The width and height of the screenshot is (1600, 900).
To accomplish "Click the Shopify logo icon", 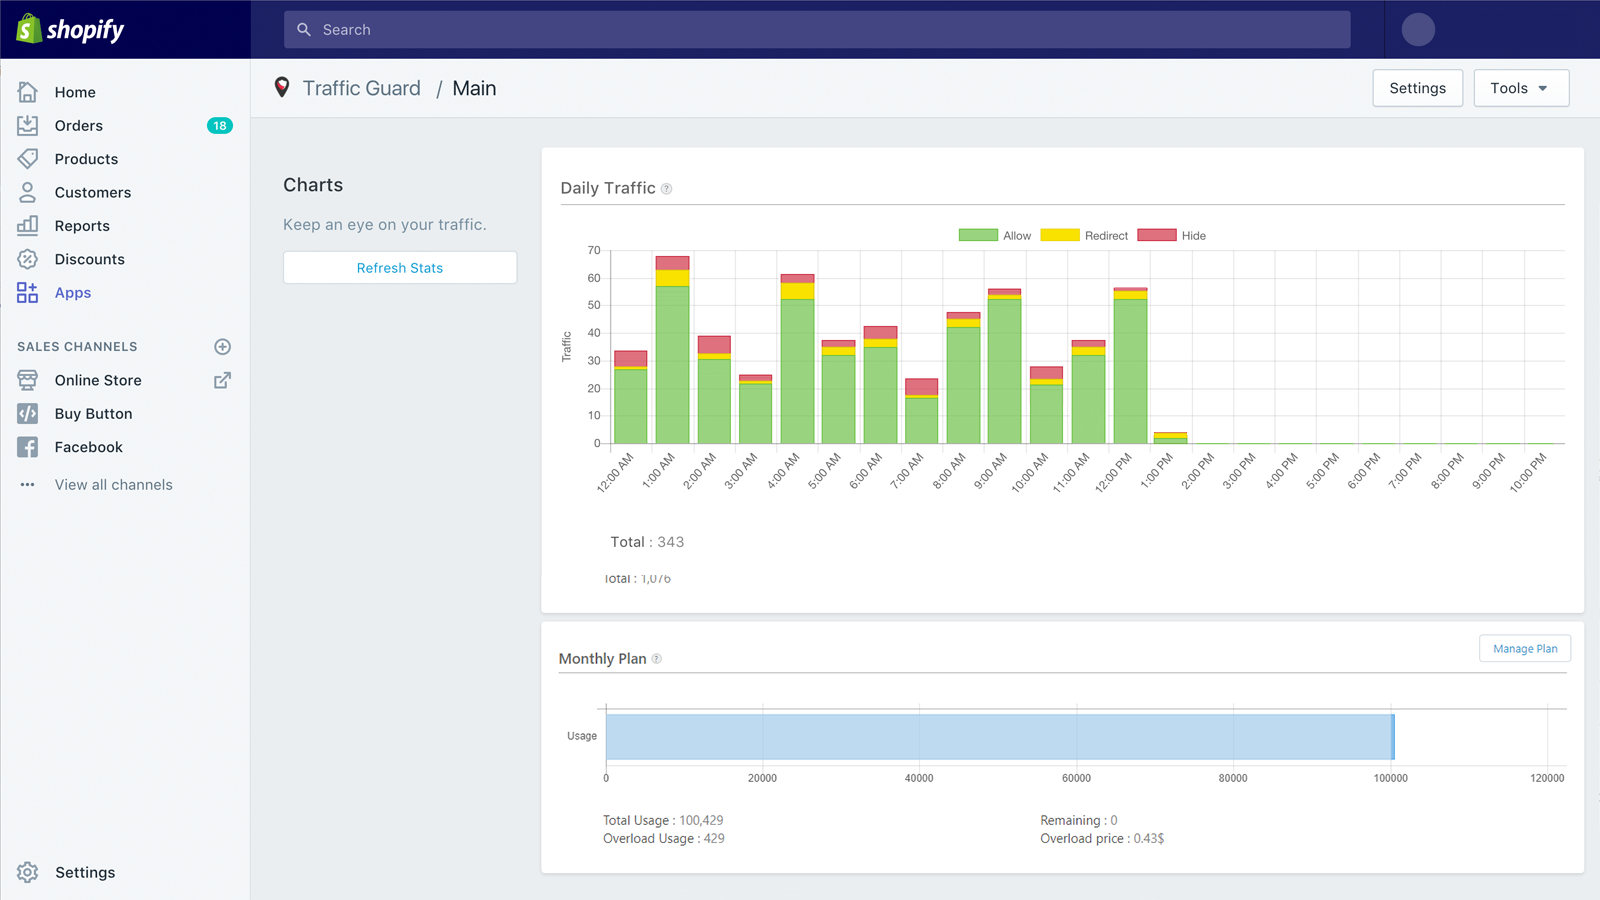I will (29, 29).
